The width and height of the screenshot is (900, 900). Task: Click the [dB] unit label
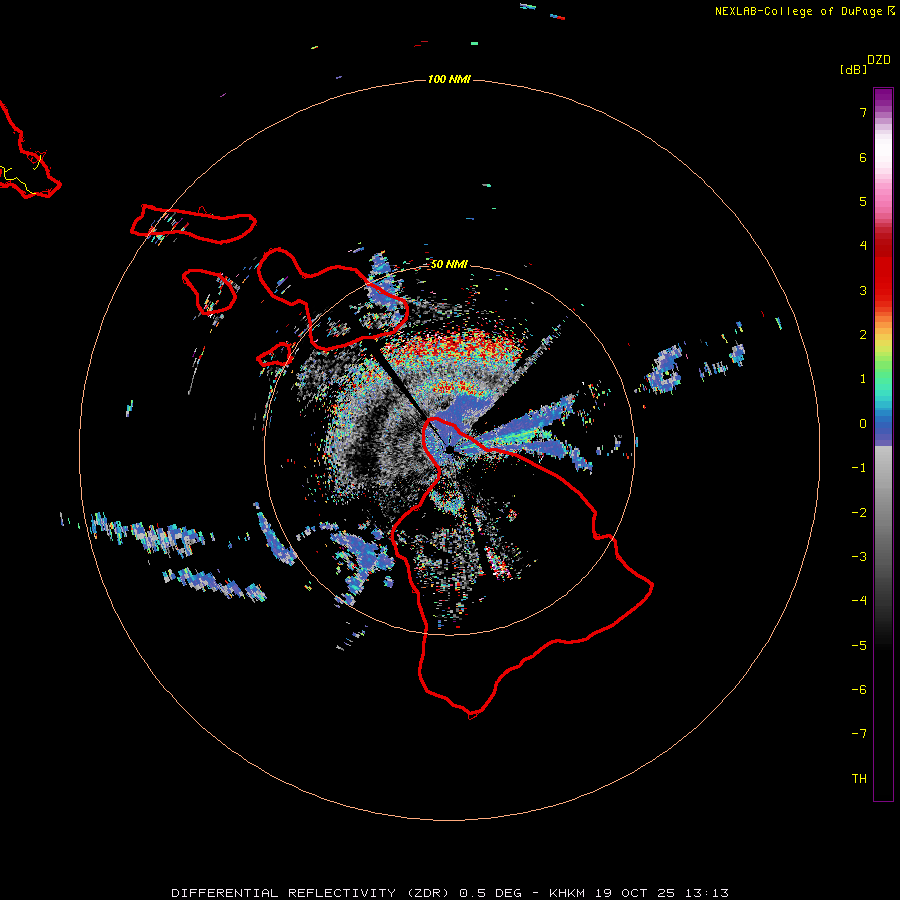[x=853, y=70]
